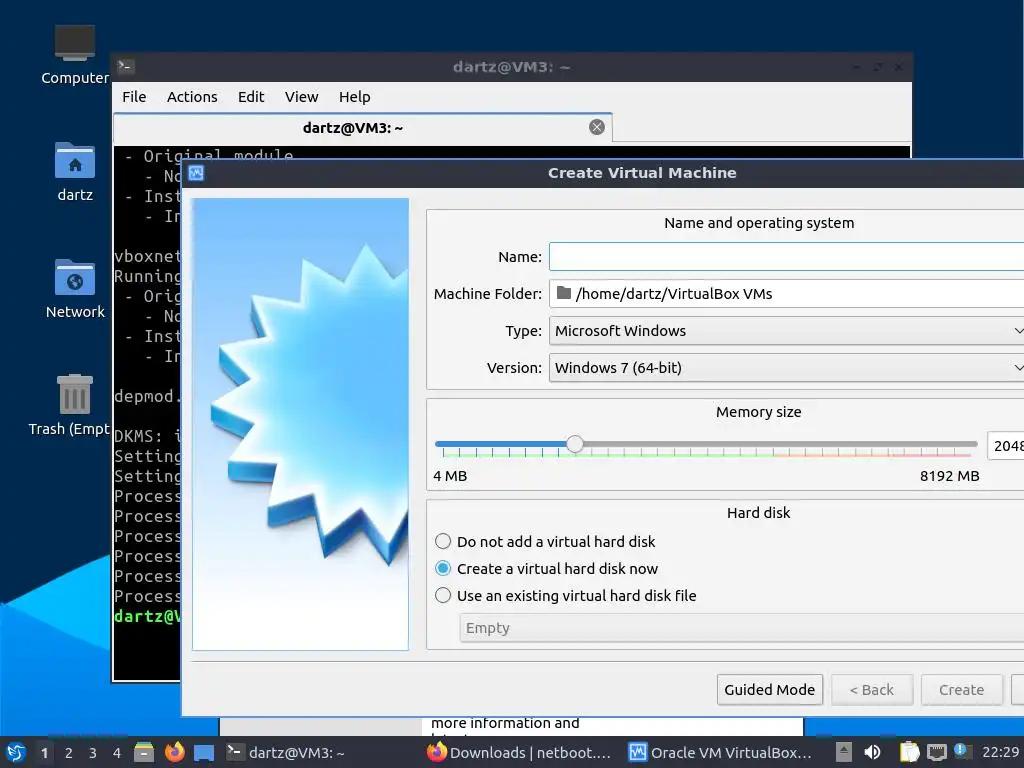Click the VirtualBox icon in dialog title bar

(196, 173)
